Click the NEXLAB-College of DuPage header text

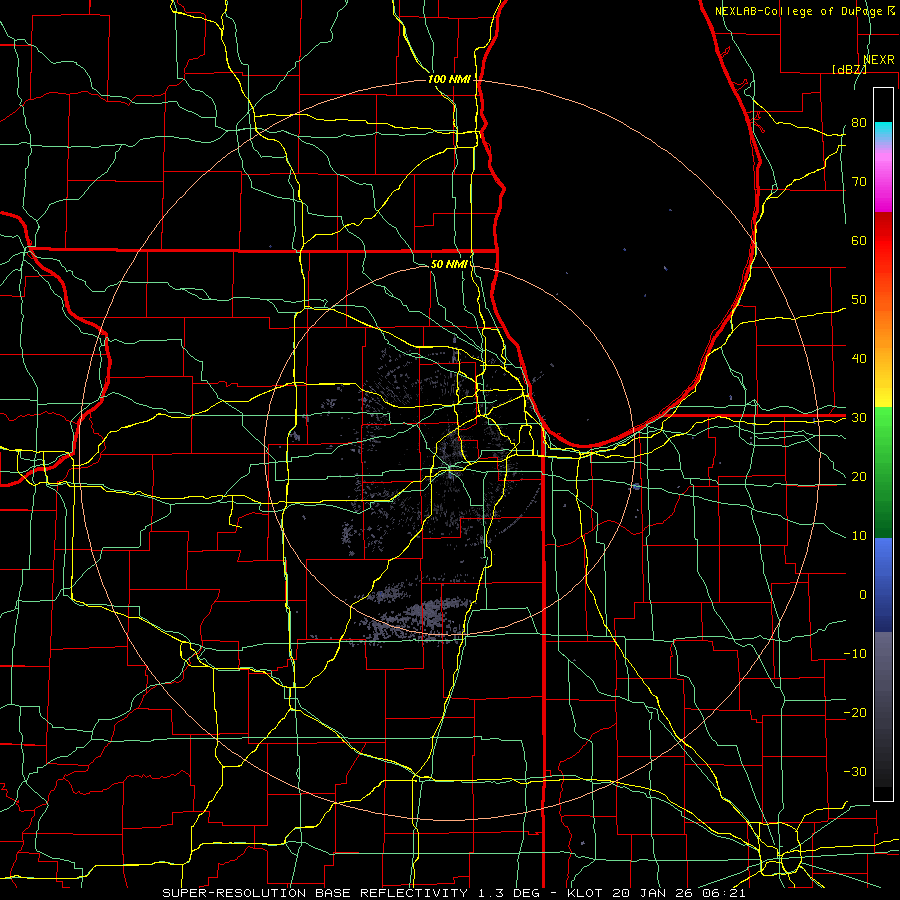click(x=798, y=11)
